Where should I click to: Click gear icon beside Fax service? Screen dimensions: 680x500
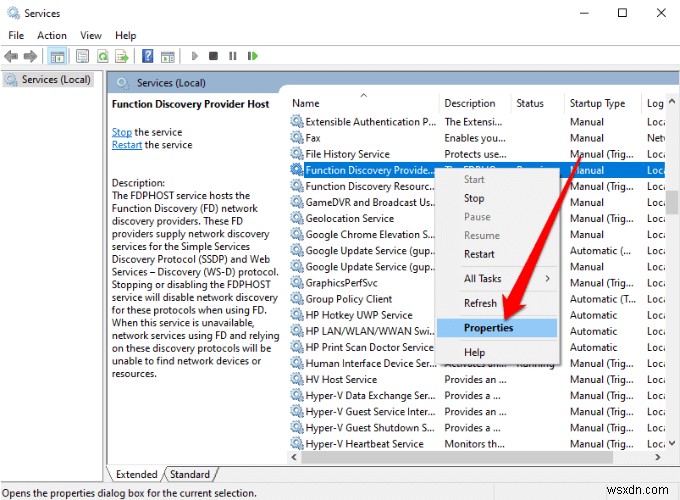pos(297,138)
